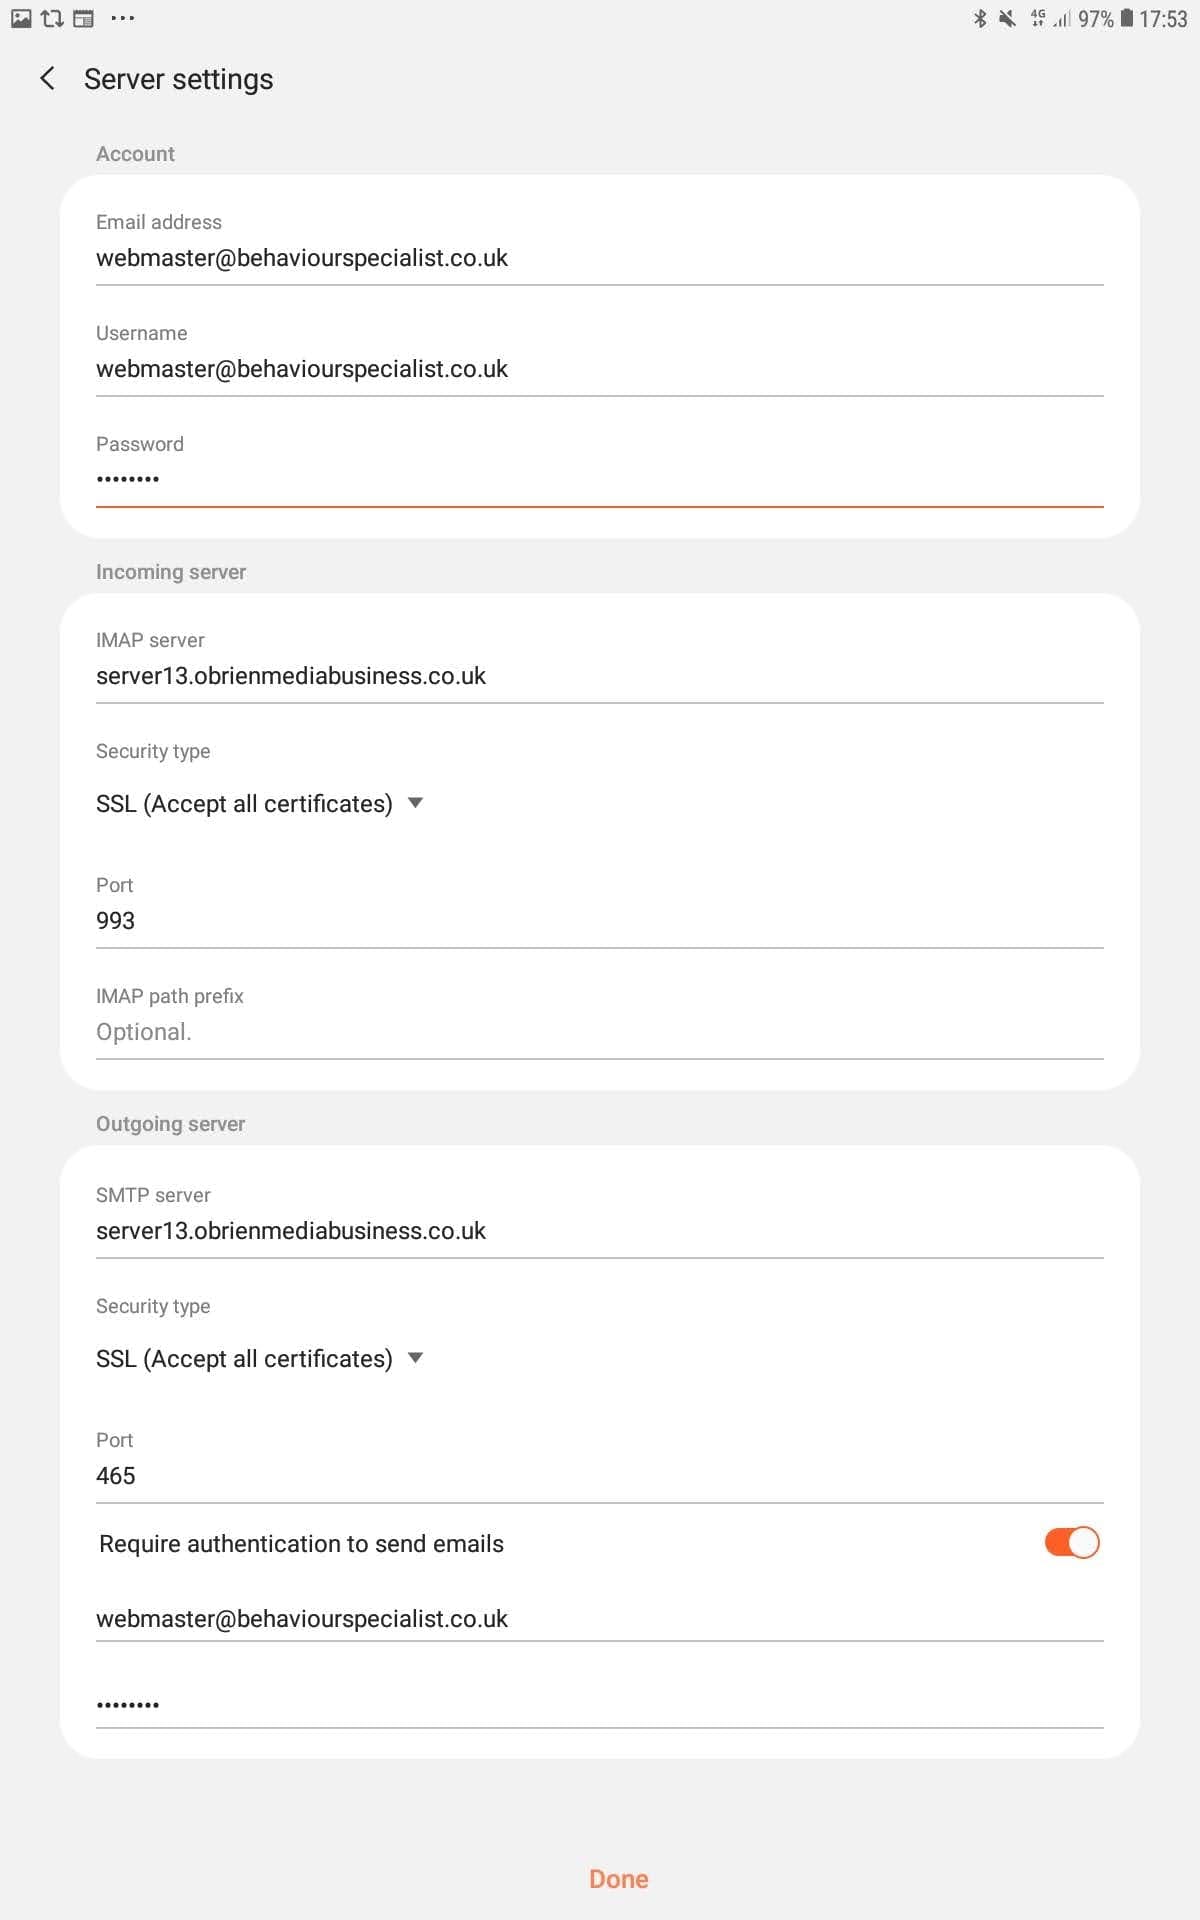The height and width of the screenshot is (1920, 1200).
Task: Tap the battery status icon
Action: [1127, 18]
